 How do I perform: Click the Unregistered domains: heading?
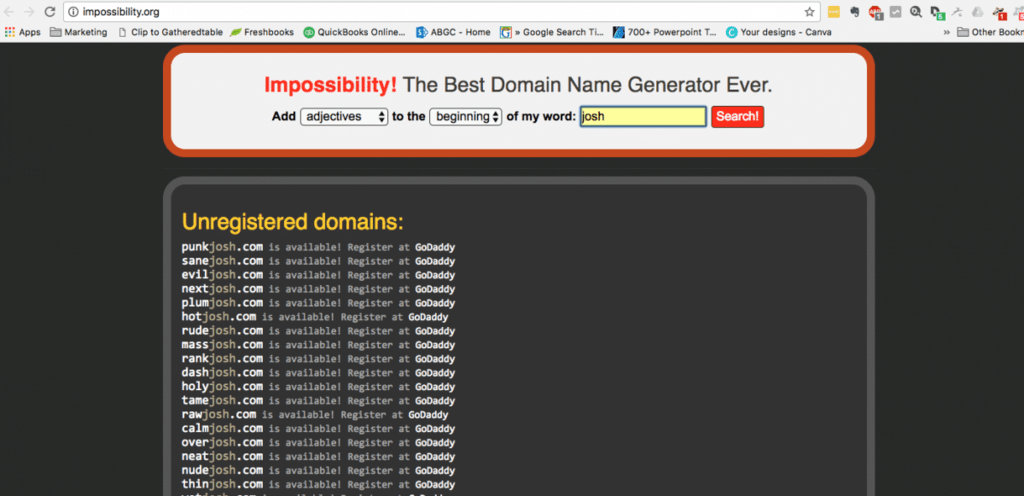tap(293, 223)
